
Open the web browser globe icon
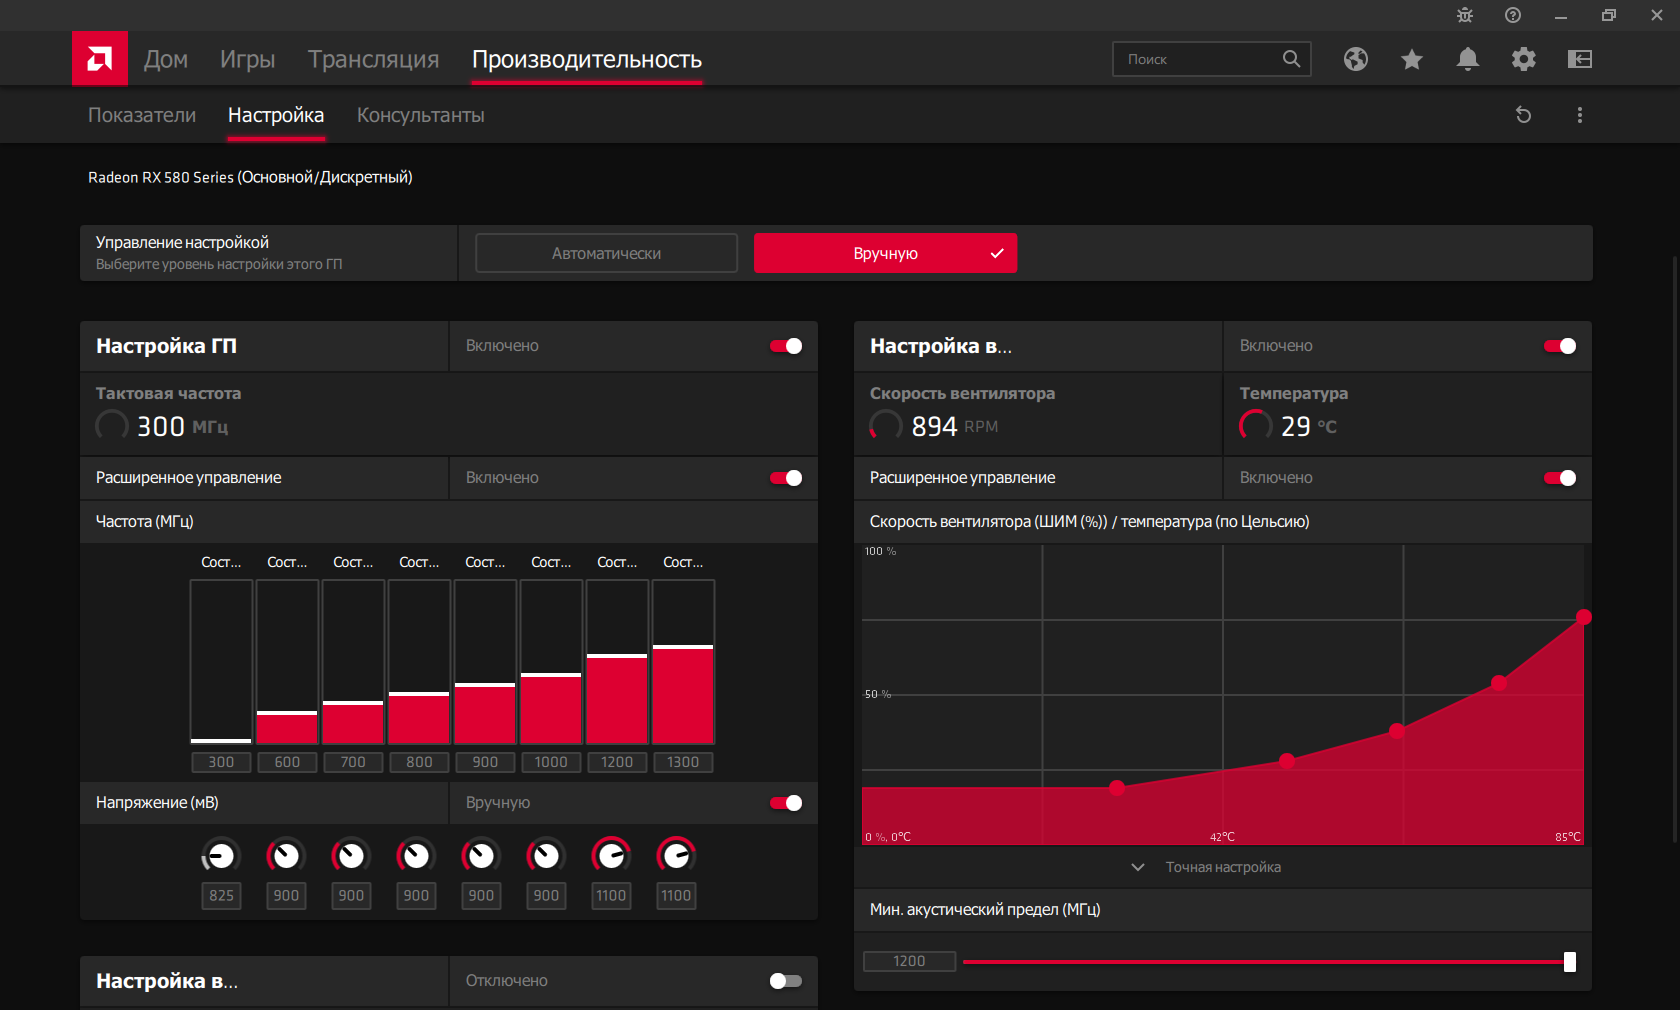point(1355,59)
